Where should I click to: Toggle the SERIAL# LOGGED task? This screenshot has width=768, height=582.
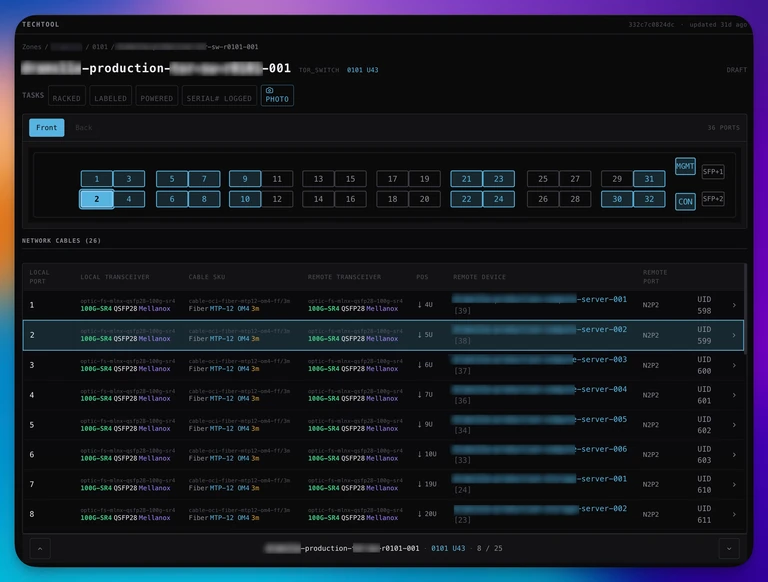[x=219, y=96]
